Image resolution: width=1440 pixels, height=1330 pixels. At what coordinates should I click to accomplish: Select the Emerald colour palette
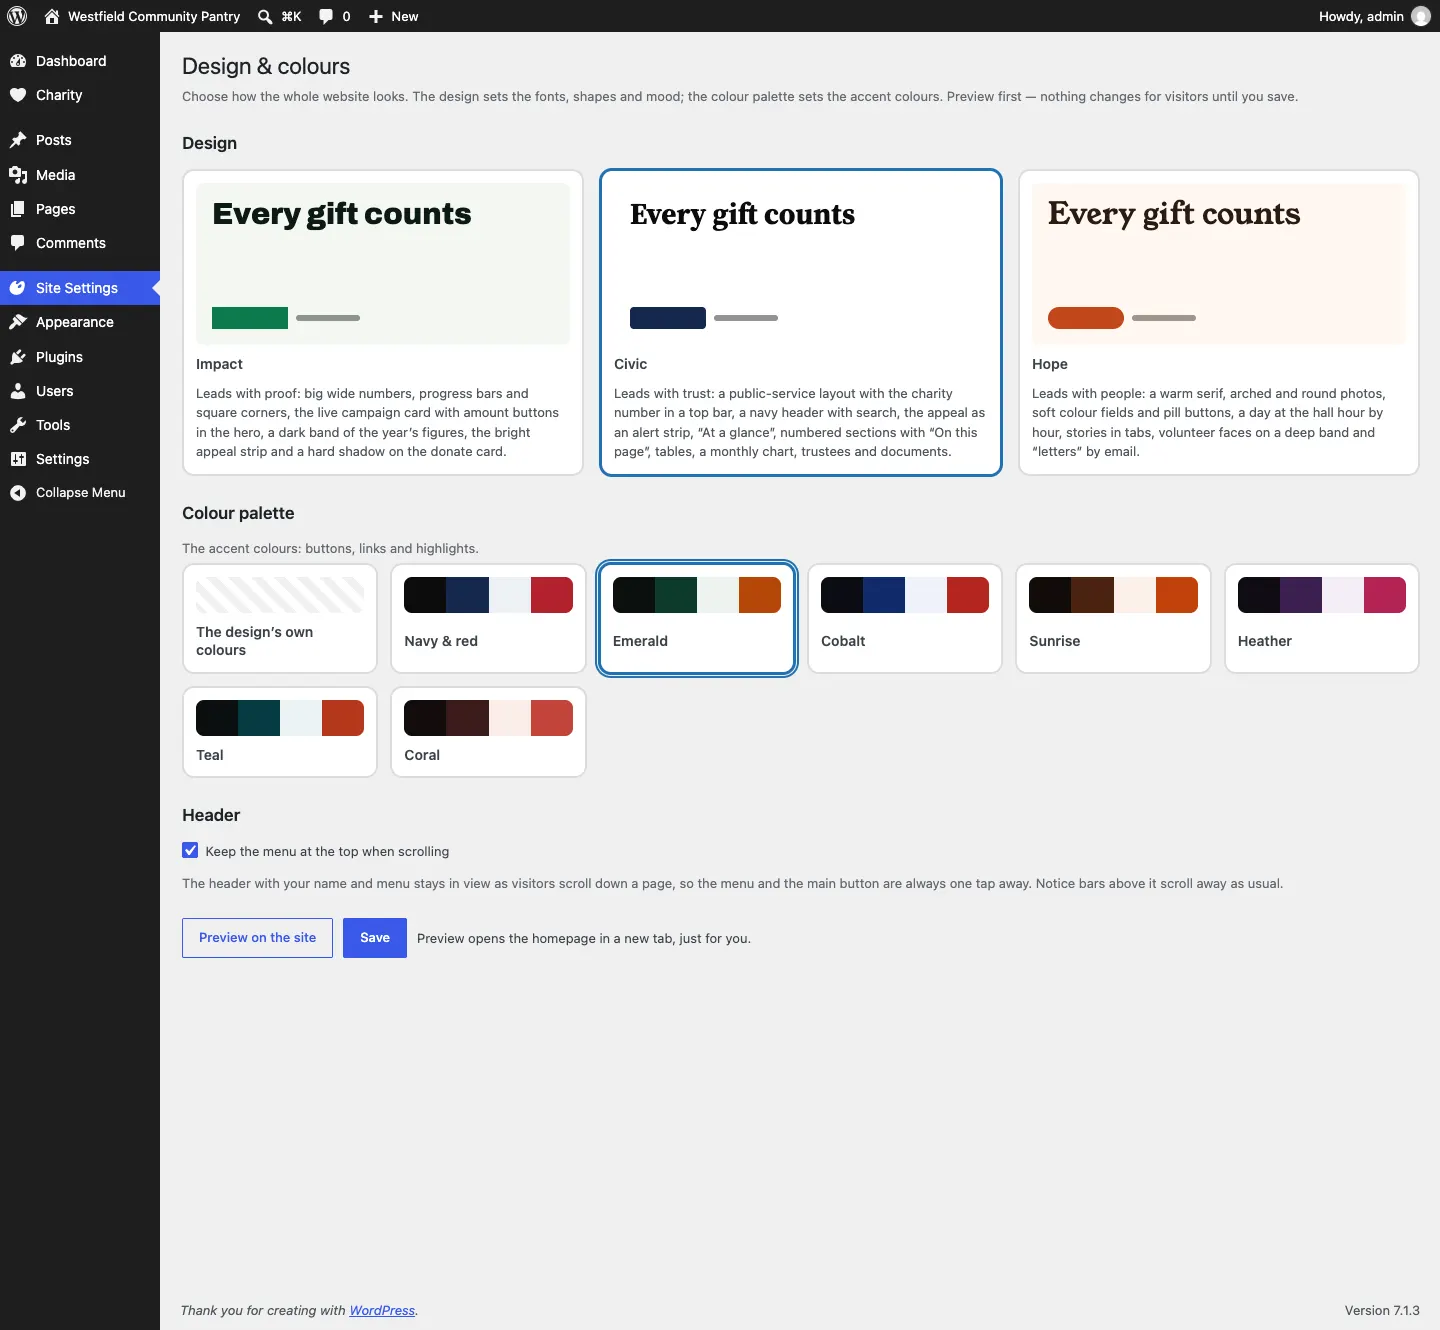697,619
